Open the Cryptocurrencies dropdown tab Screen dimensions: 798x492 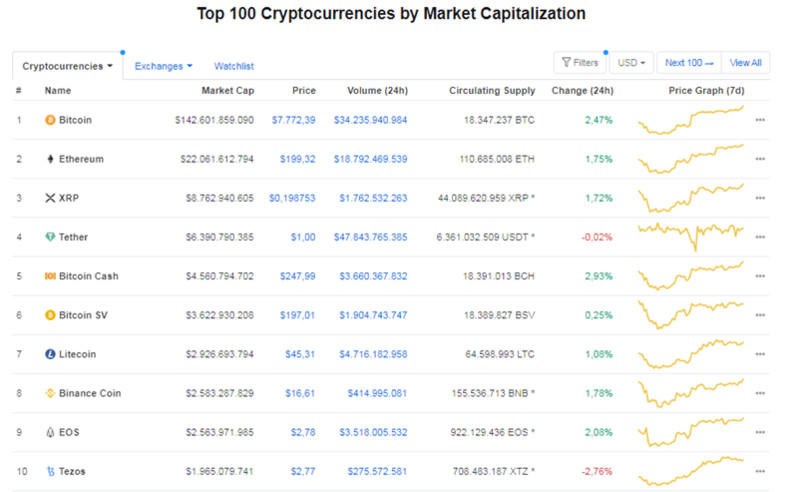coord(67,66)
